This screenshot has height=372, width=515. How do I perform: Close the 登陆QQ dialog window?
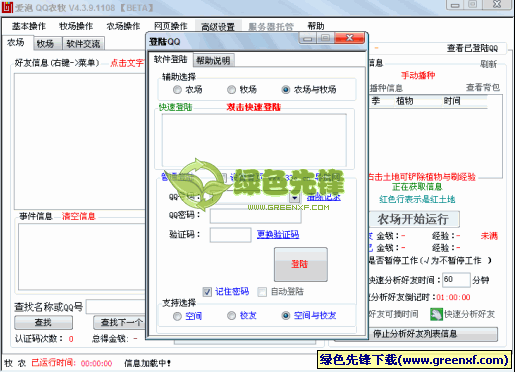[350, 38]
